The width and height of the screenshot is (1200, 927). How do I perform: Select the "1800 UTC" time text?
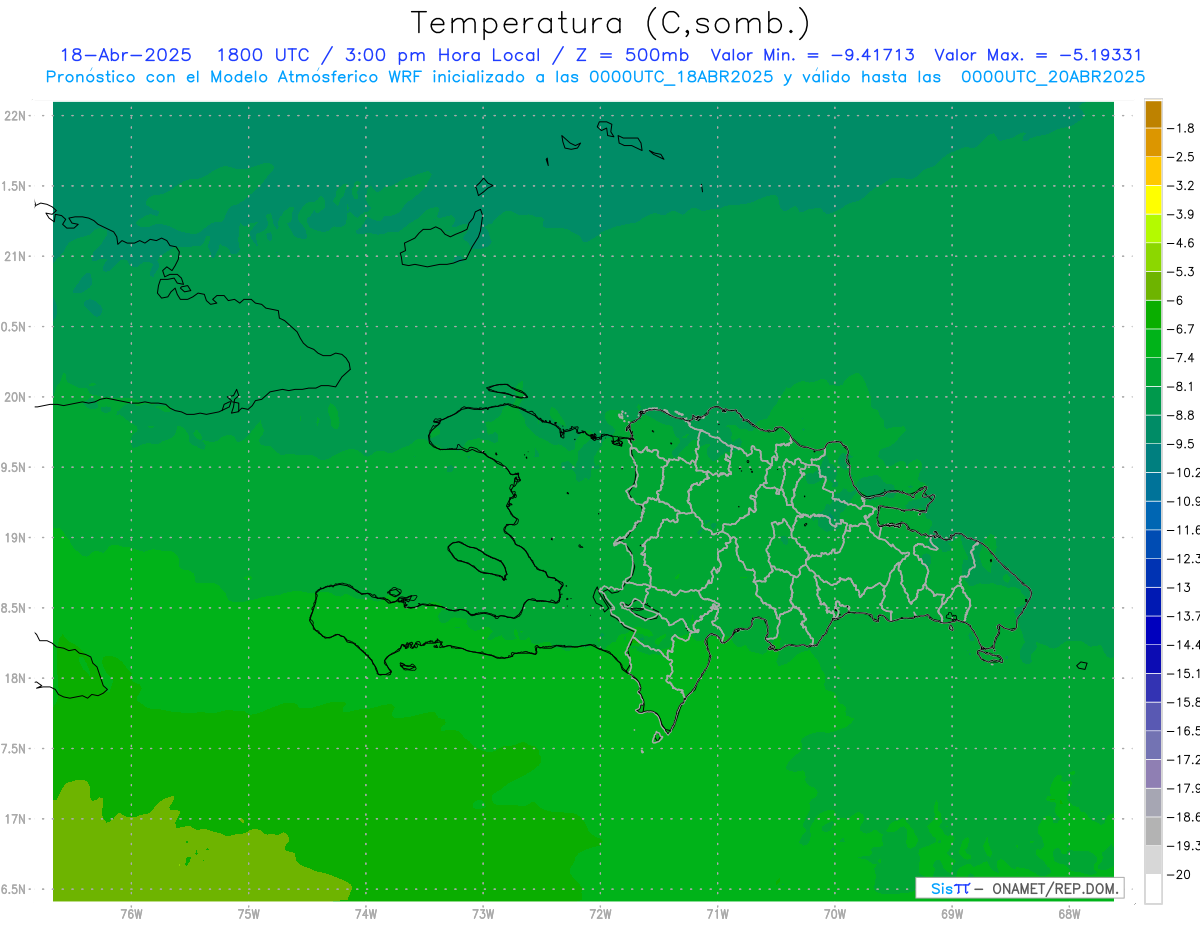coord(263,55)
